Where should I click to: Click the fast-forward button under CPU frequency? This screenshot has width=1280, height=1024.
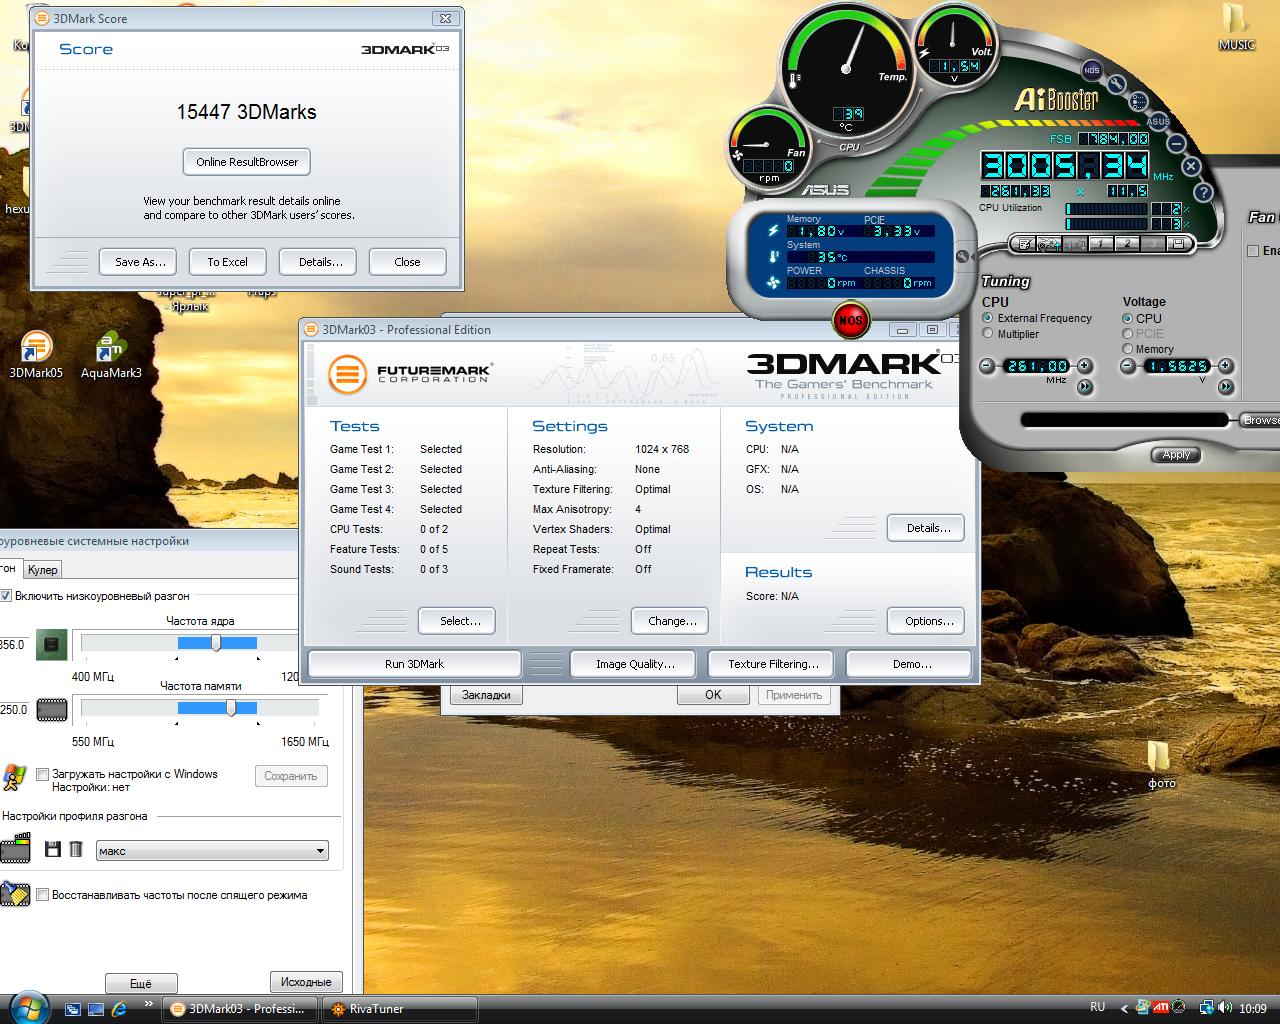pyautogui.click(x=1084, y=386)
